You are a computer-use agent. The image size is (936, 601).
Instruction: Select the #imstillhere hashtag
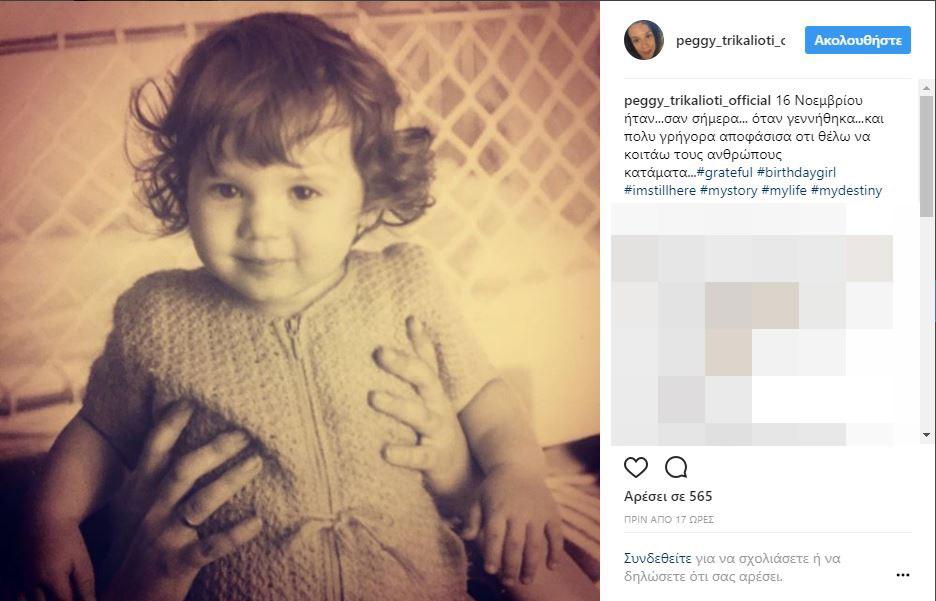(660, 190)
